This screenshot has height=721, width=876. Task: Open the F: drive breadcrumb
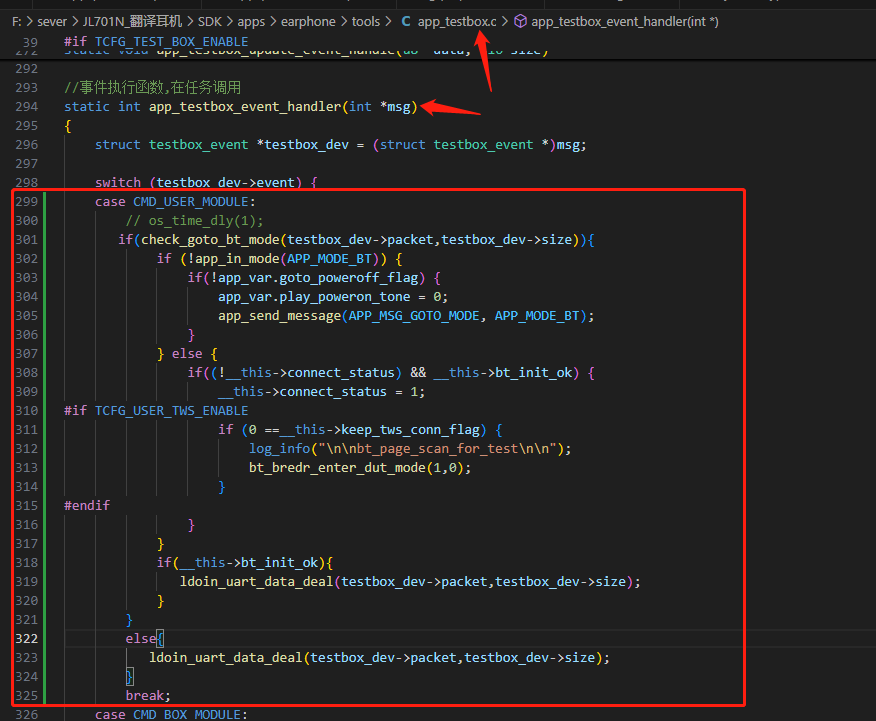click(17, 22)
